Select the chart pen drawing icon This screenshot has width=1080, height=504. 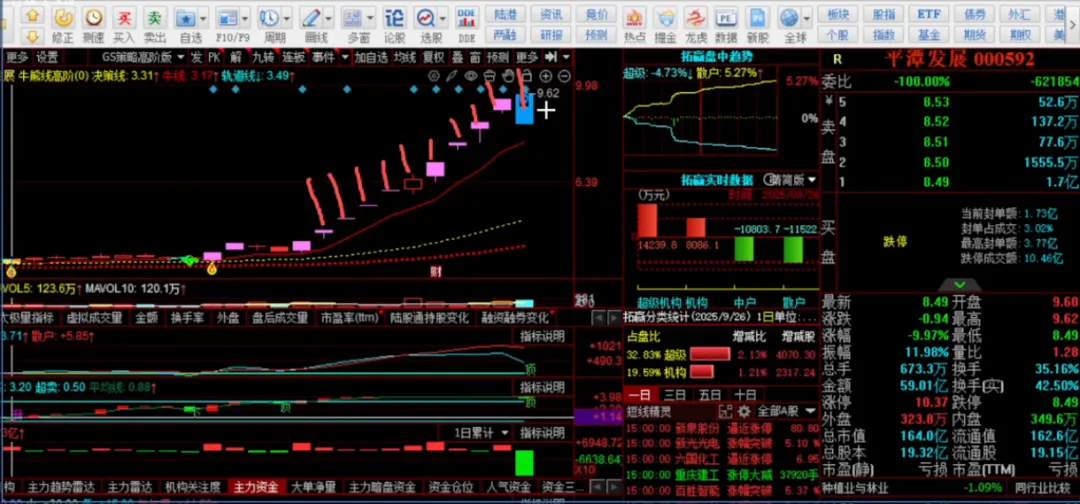point(452,75)
